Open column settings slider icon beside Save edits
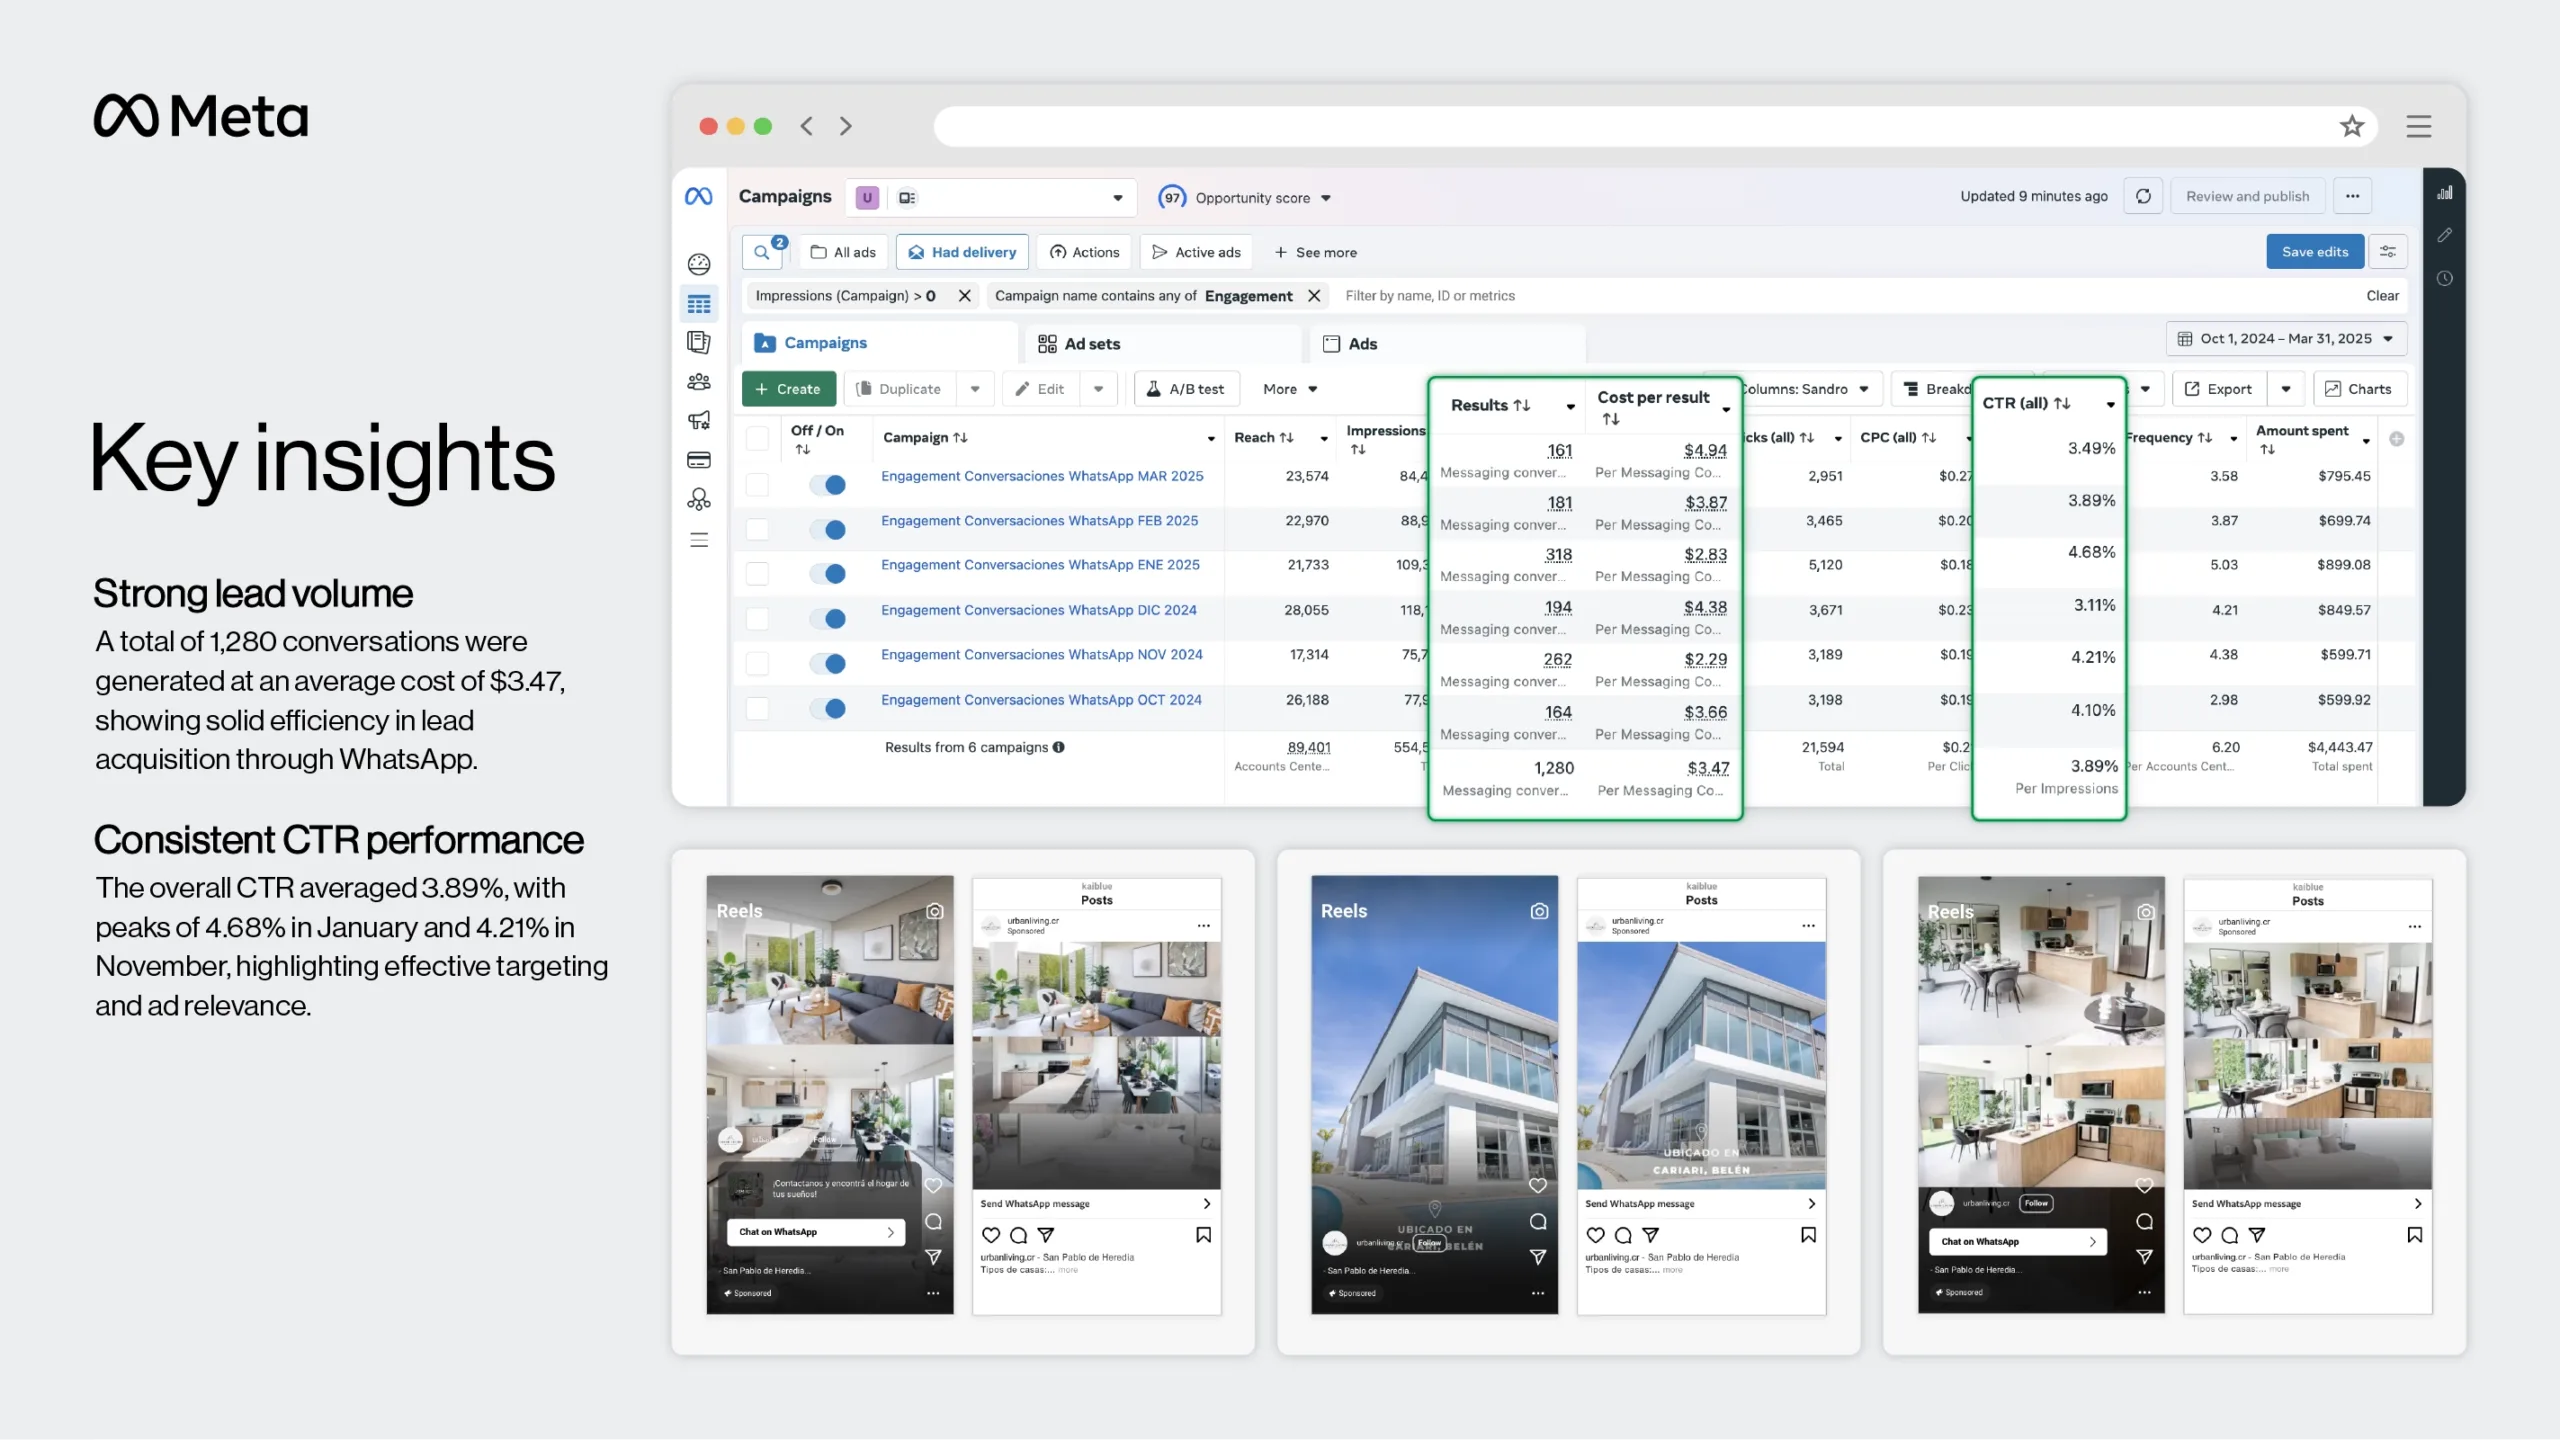 point(2388,252)
